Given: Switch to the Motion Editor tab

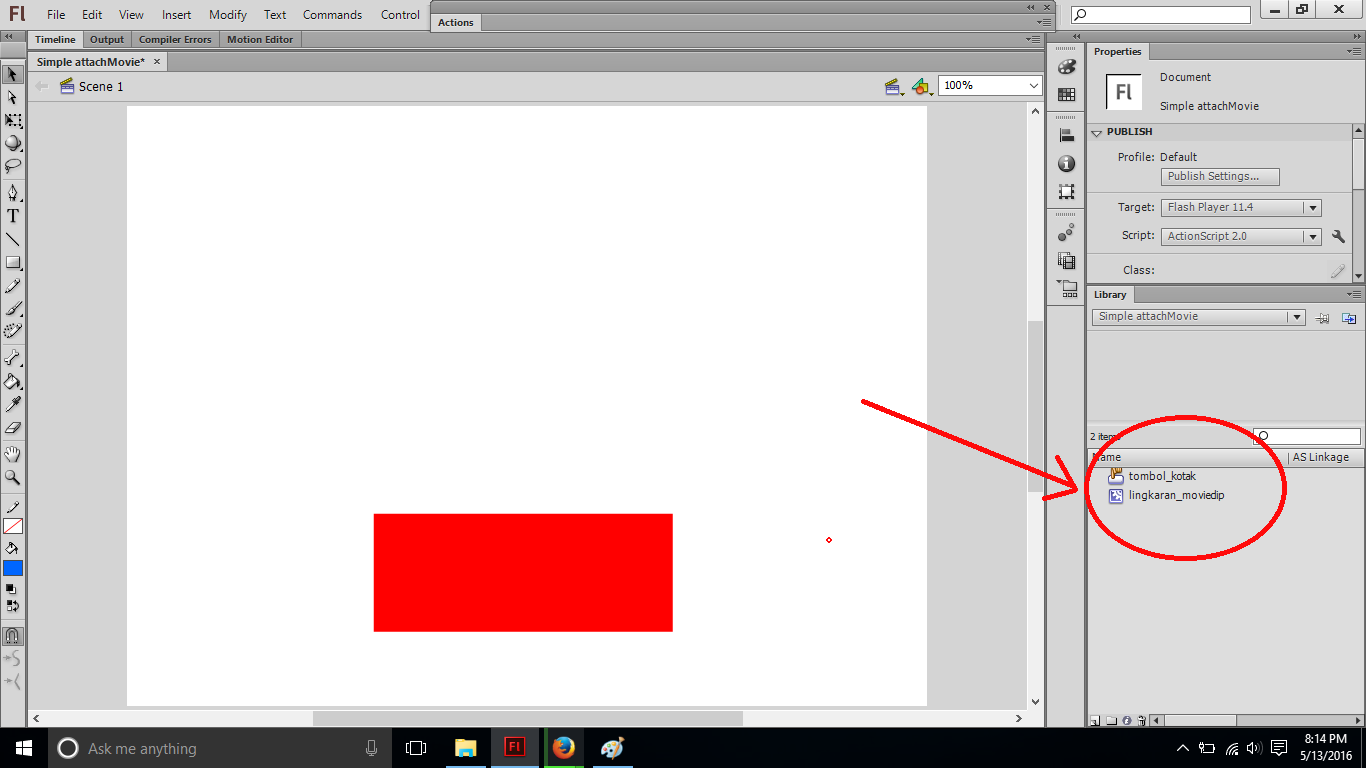Looking at the screenshot, I should tap(260, 40).
